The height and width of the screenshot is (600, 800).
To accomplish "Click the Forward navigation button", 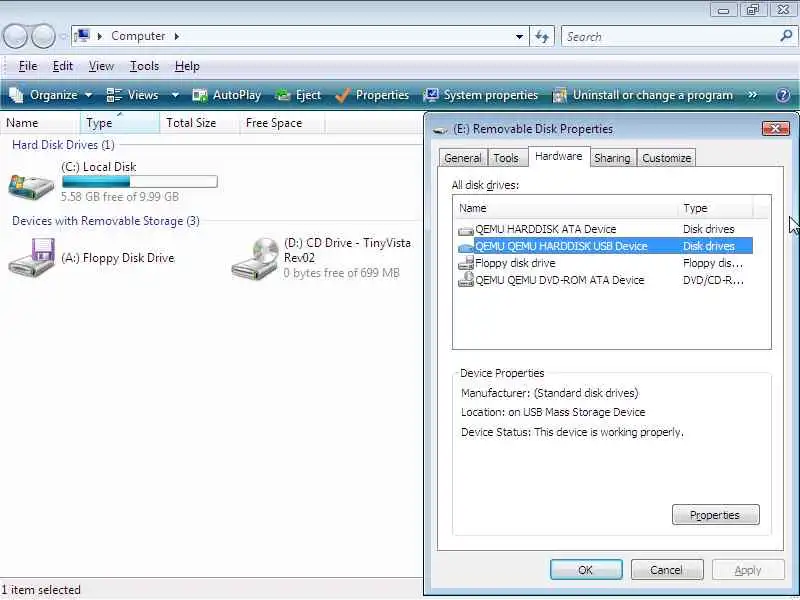I will pyautogui.click(x=43, y=37).
